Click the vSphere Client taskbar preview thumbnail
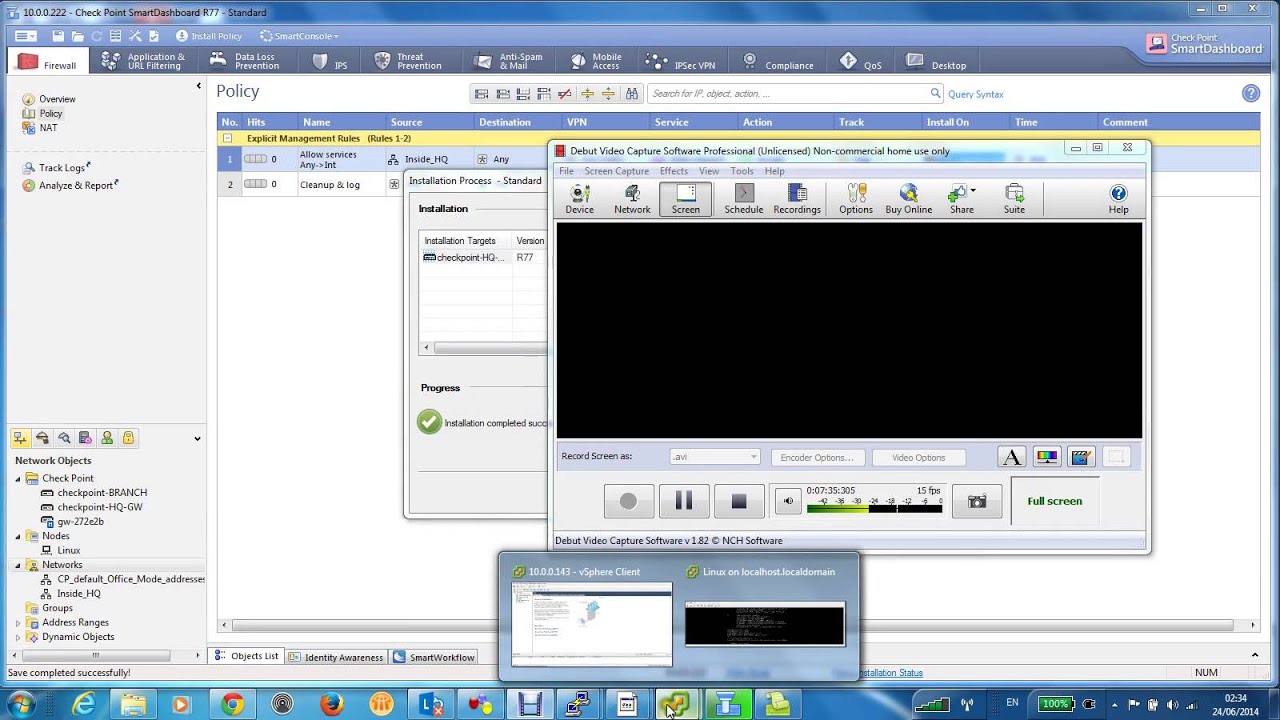This screenshot has width=1280, height=720. pos(592,625)
